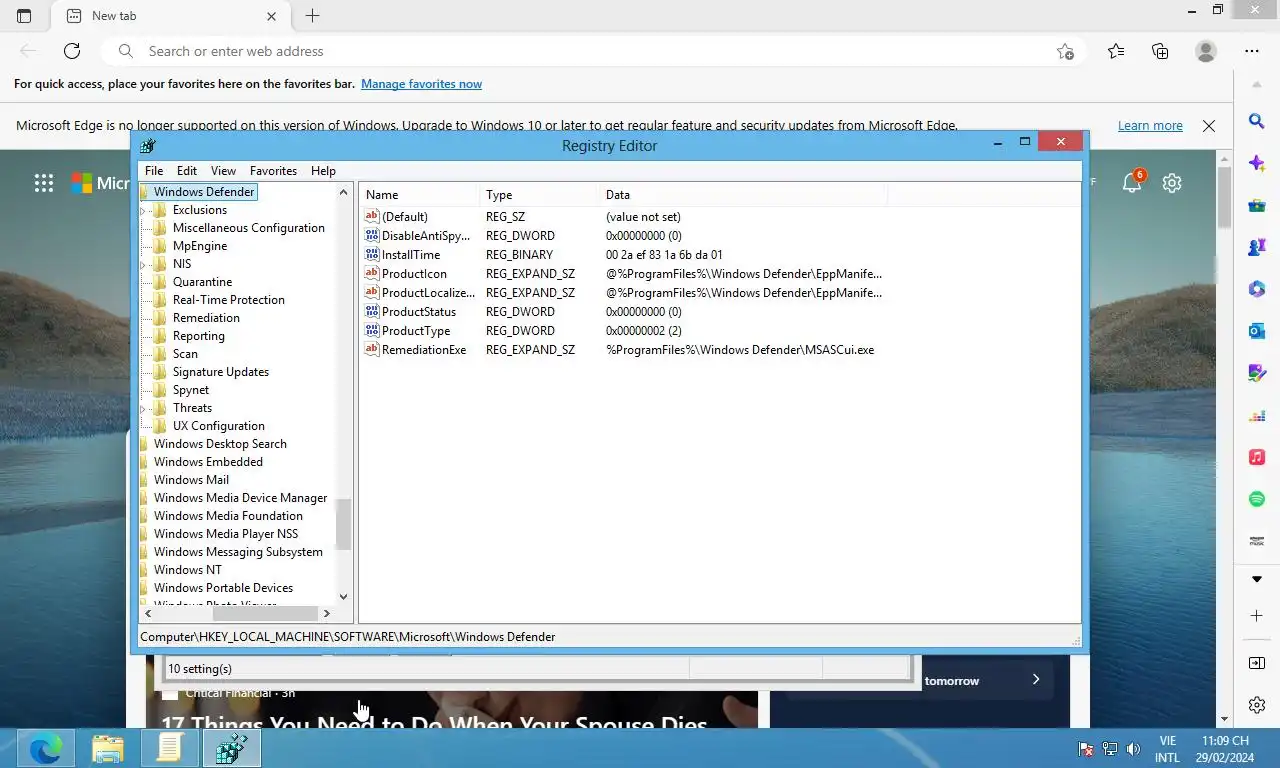Open File Explorer from the taskbar

(x=108, y=747)
